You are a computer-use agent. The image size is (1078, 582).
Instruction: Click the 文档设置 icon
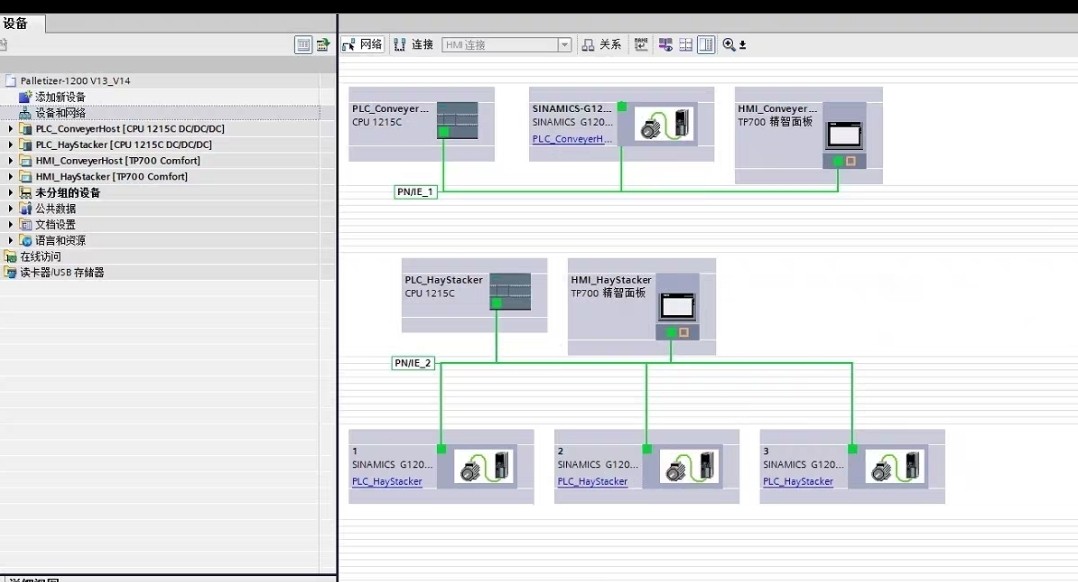click(25, 224)
